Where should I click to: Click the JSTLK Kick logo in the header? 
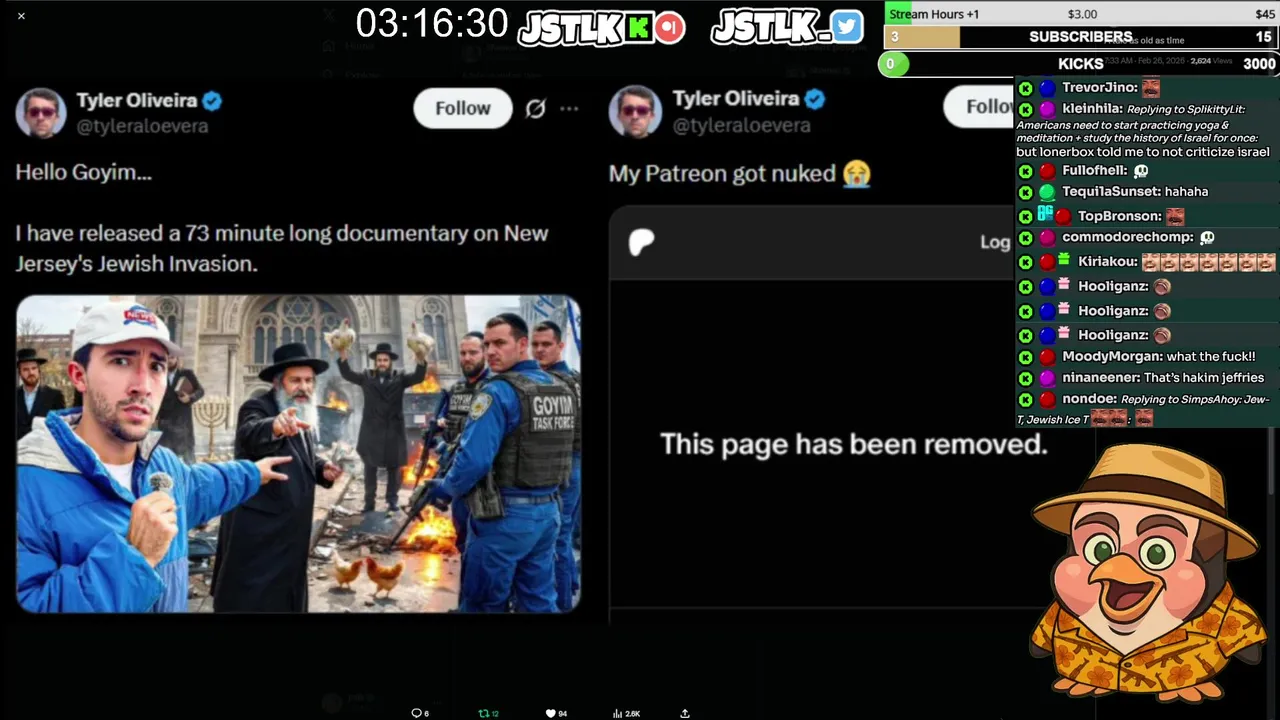tap(586, 28)
